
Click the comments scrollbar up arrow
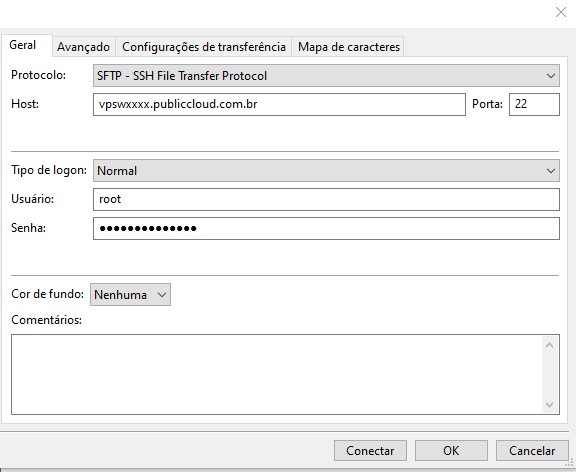click(550, 345)
